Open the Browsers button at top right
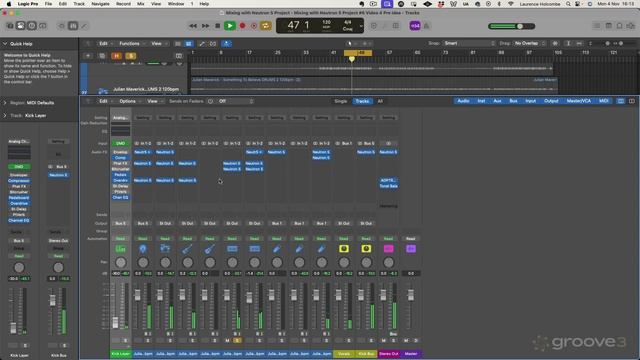This screenshot has height=360, width=640. (x=631, y=26)
